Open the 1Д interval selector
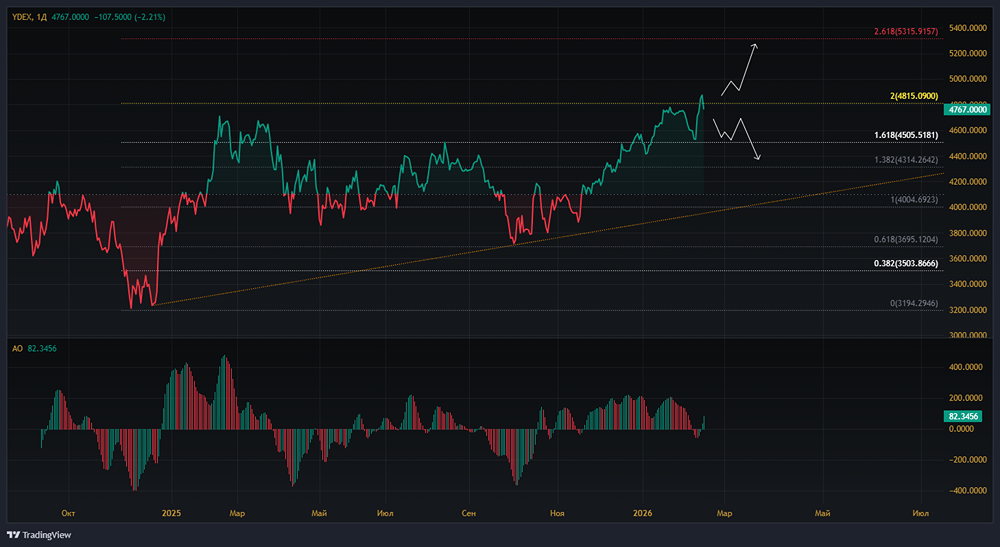Image resolution: width=1000 pixels, height=547 pixels. pos(41,17)
